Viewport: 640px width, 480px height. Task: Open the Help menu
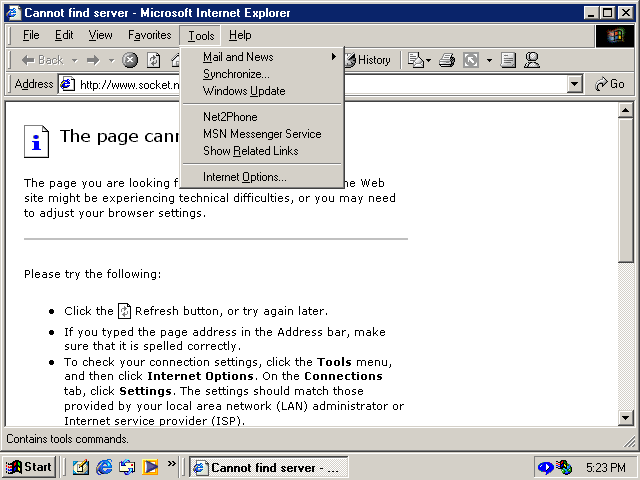240,35
